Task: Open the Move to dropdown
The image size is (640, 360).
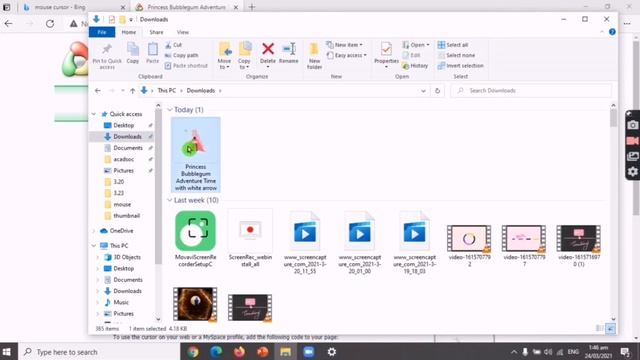Action: click(x=224, y=64)
